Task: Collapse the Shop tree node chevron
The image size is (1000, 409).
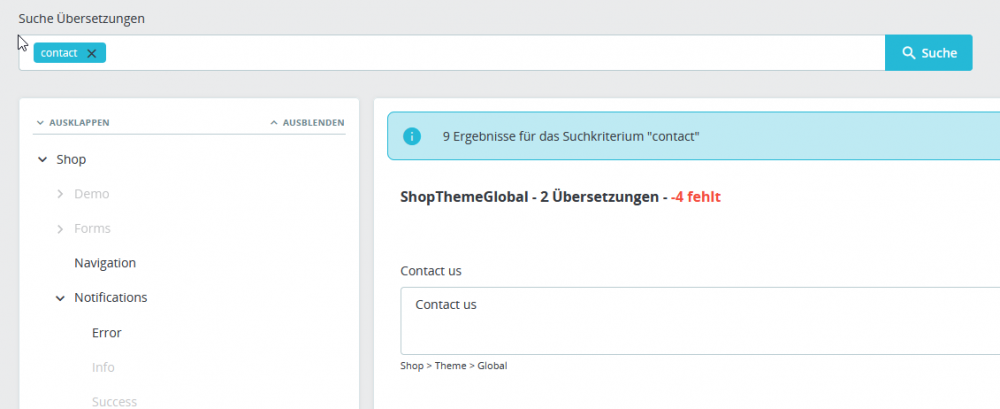Action: pyautogui.click(x=42, y=159)
